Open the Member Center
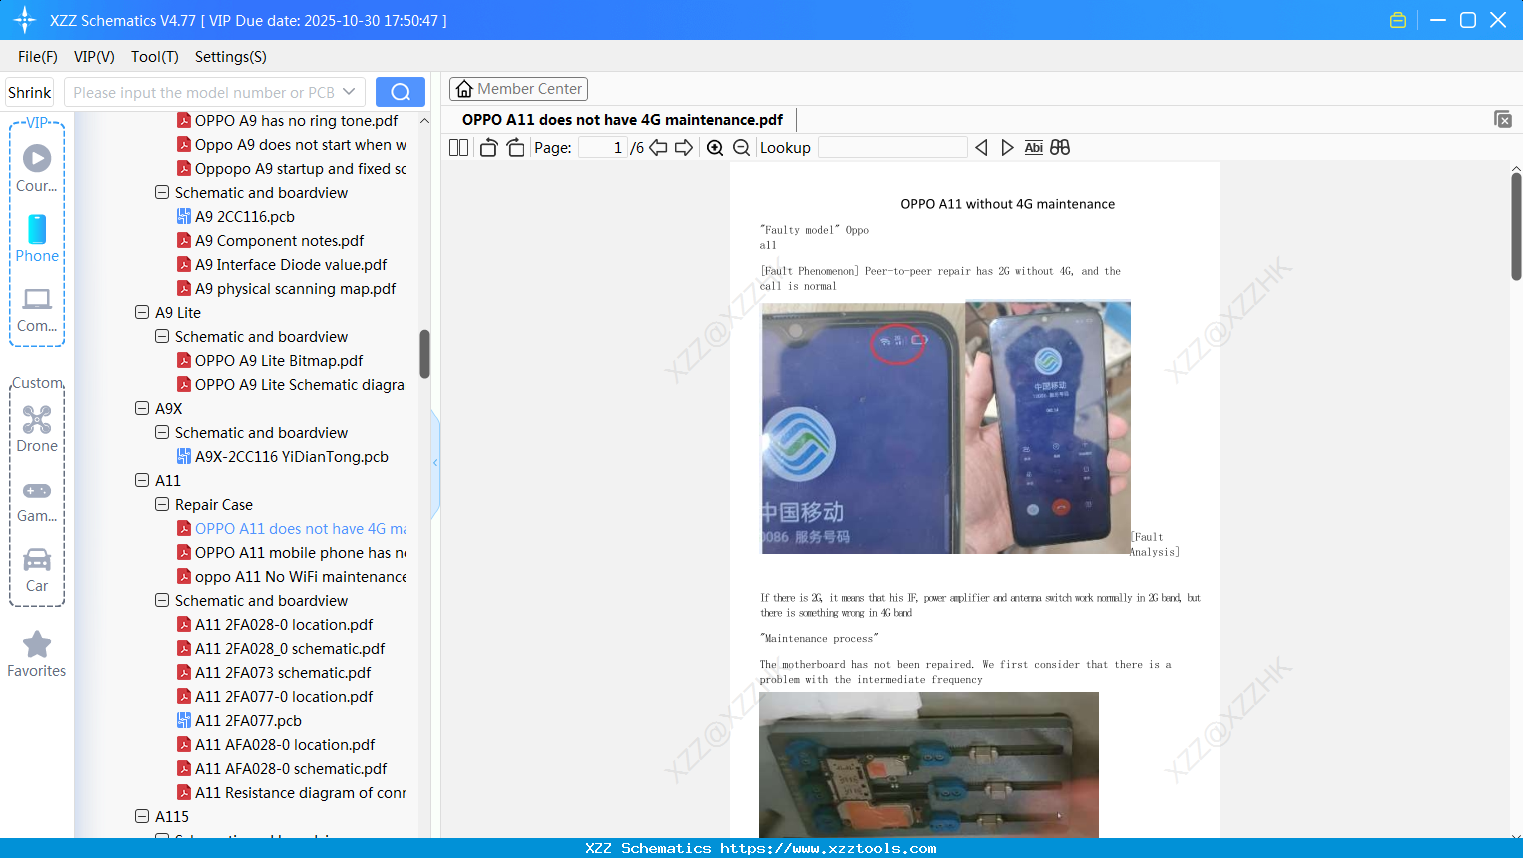Image resolution: width=1523 pixels, height=858 pixels. [x=518, y=89]
